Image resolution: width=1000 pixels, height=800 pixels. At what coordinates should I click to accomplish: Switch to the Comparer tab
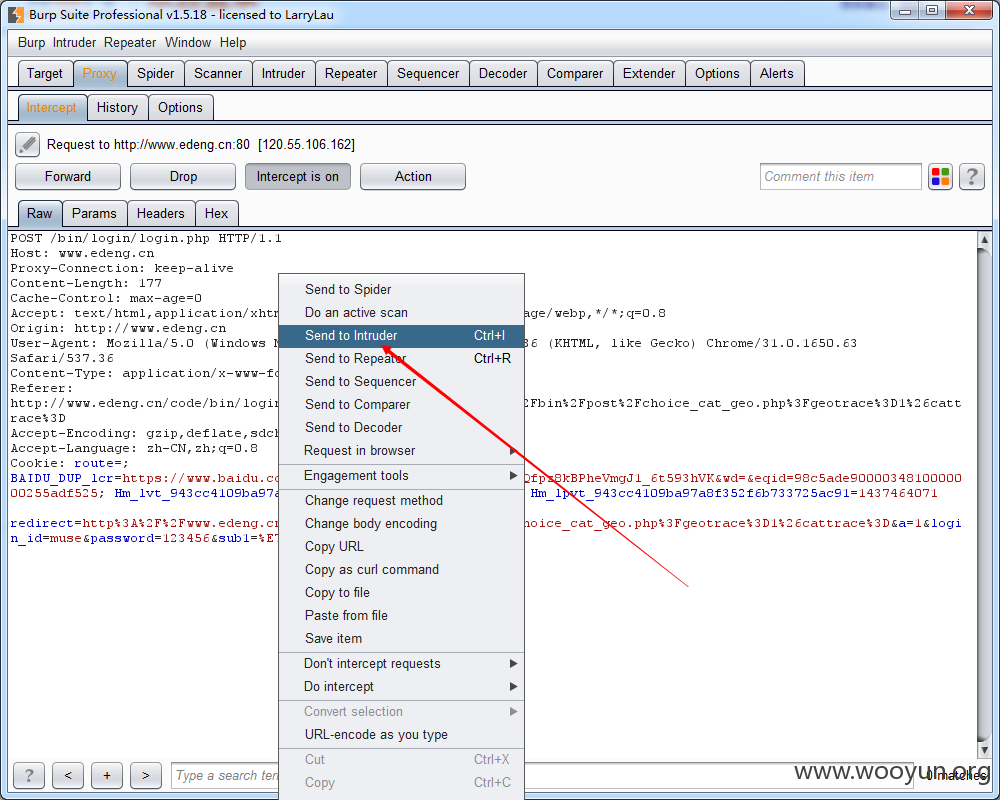[575, 73]
